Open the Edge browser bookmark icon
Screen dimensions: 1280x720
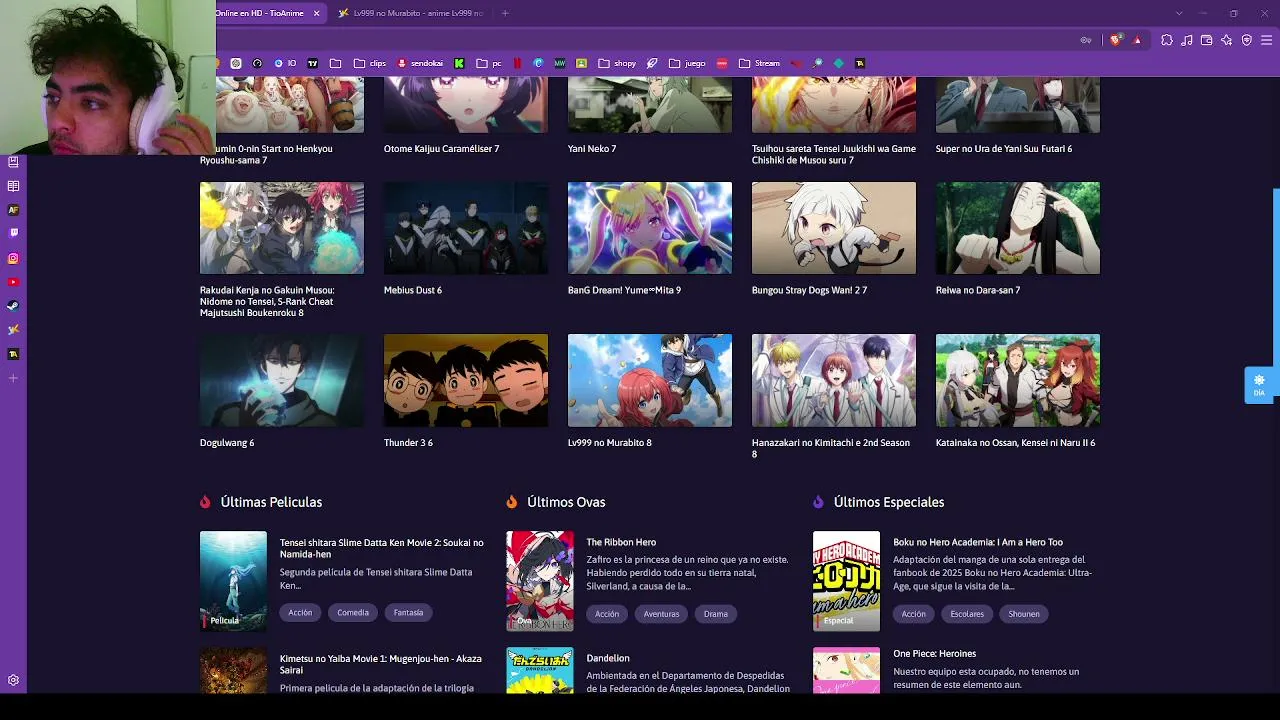tap(538, 63)
